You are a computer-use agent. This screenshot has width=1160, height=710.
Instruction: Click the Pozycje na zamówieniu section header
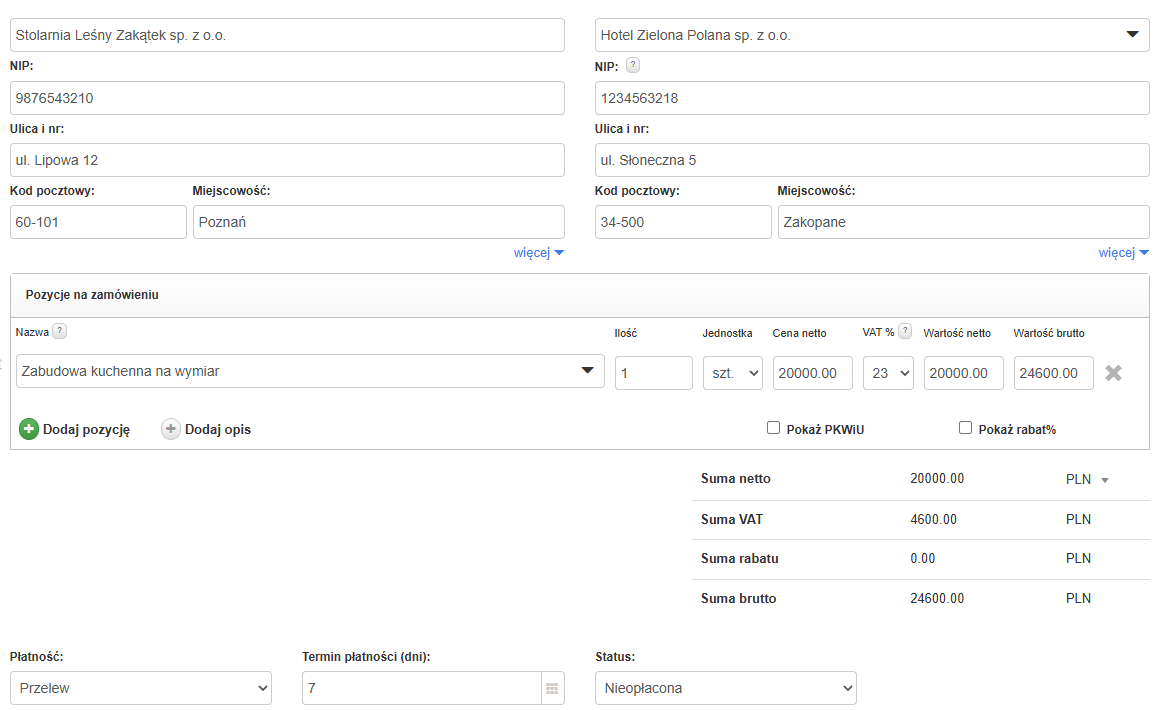coord(92,295)
